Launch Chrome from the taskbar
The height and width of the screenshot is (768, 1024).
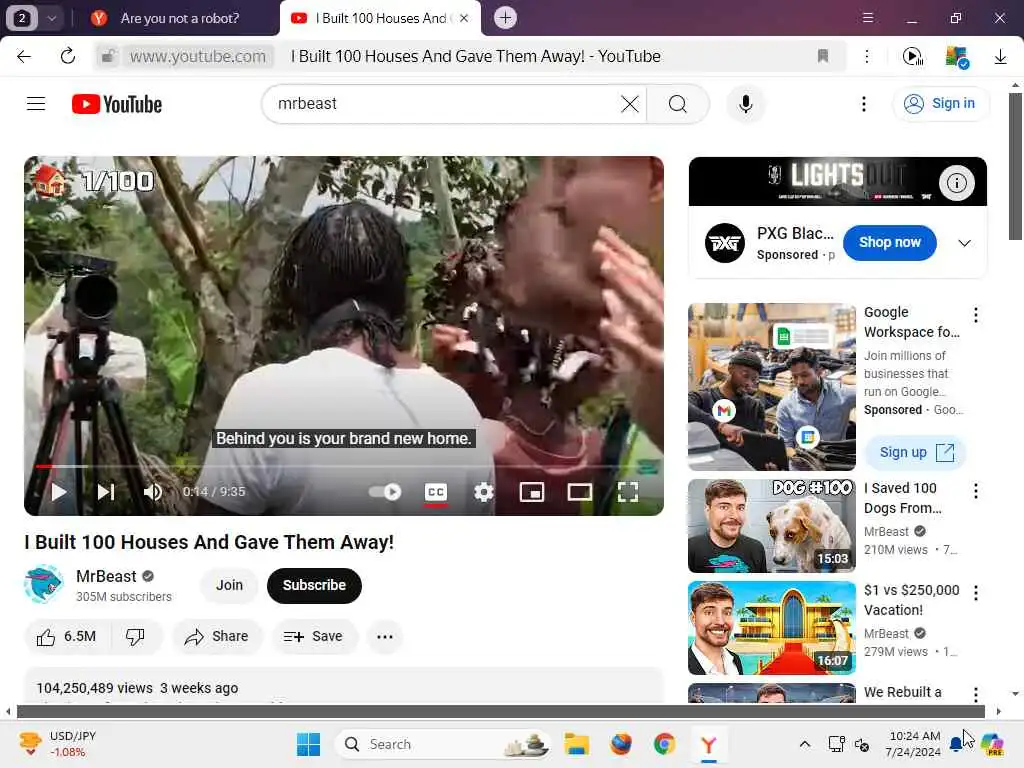click(x=664, y=744)
